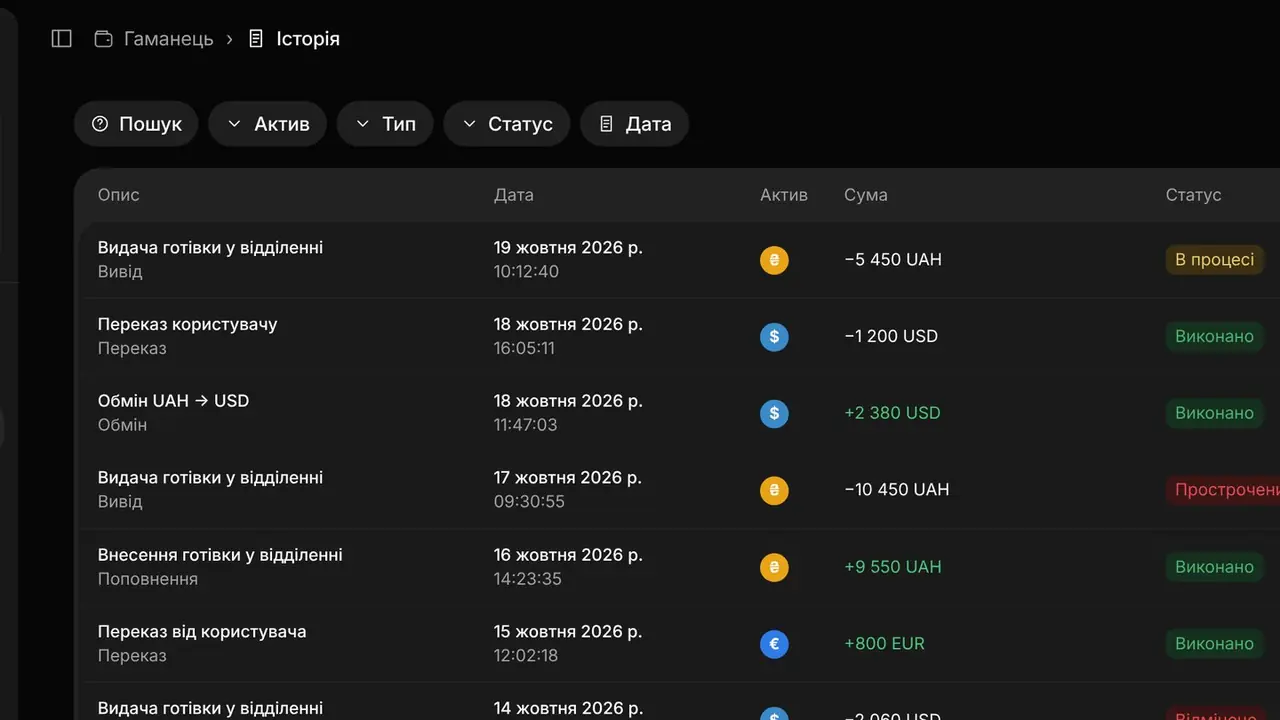The width and height of the screenshot is (1280, 720).
Task: Click the amount +9 550 UAH
Action: pyautogui.click(x=893, y=567)
